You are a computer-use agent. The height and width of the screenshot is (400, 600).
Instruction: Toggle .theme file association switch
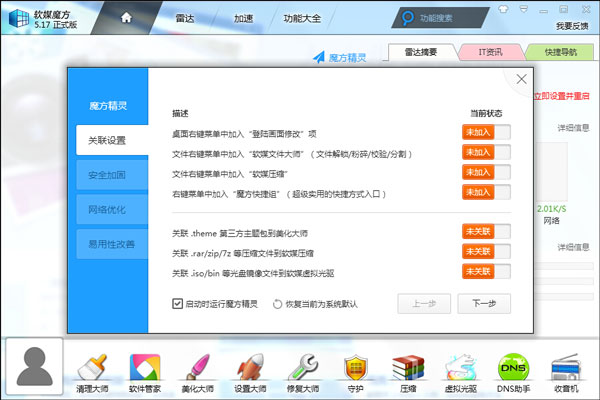486,232
